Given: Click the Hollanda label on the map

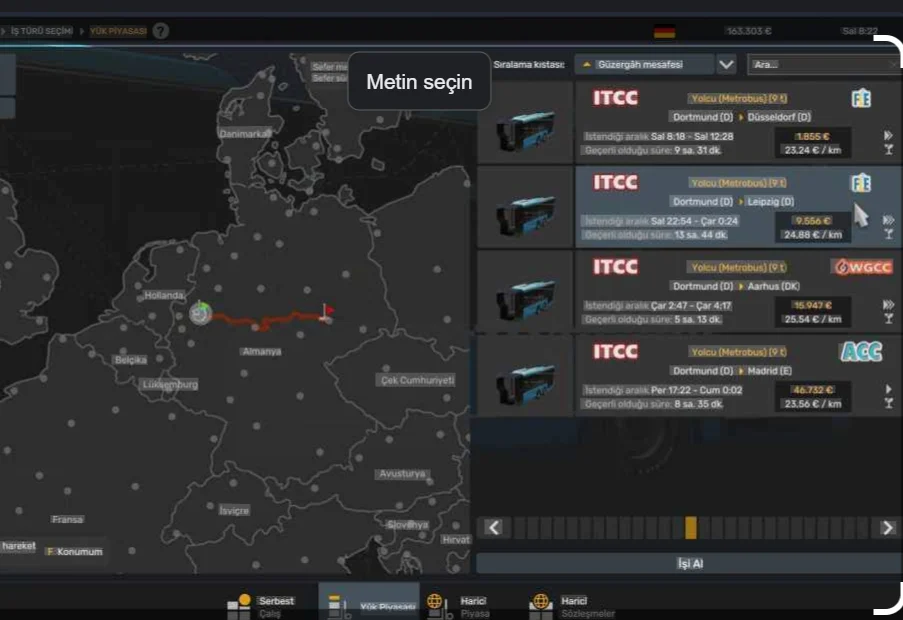Looking at the screenshot, I should (x=164, y=295).
